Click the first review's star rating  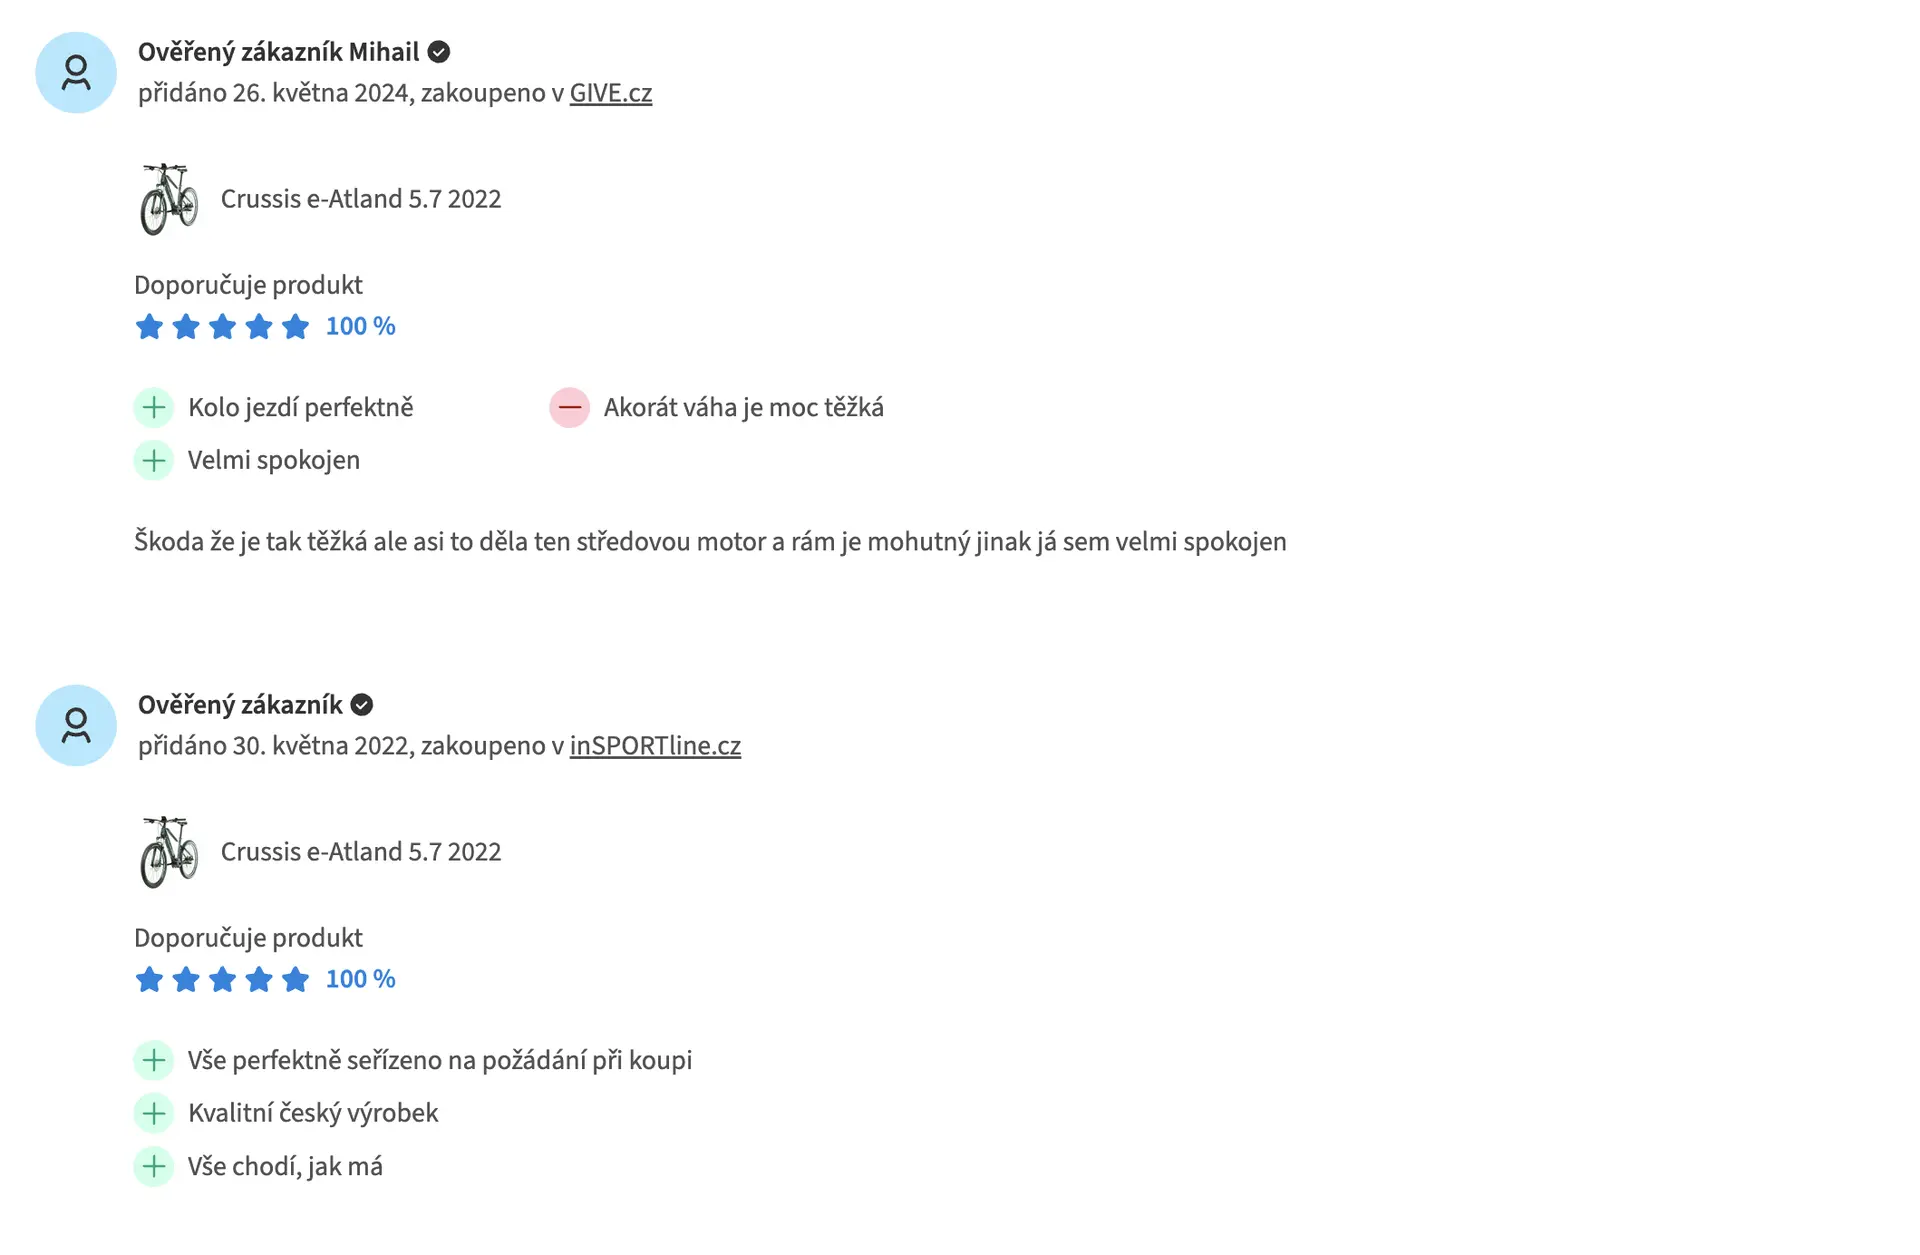(x=222, y=327)
